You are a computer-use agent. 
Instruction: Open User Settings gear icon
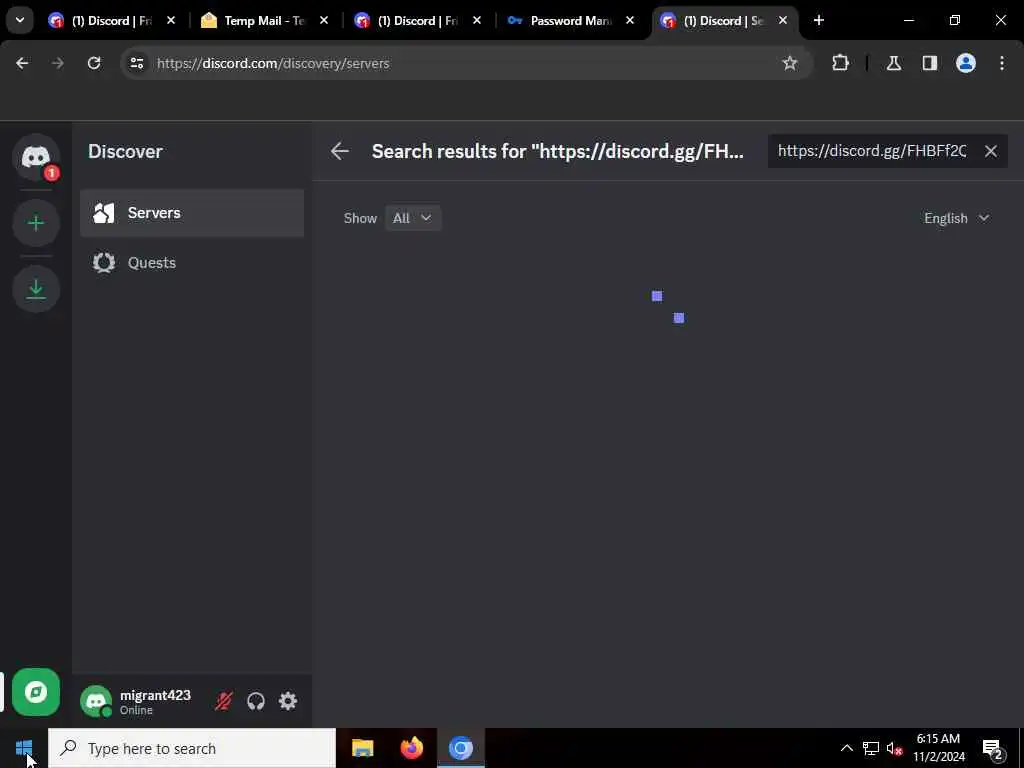(288, 701)
